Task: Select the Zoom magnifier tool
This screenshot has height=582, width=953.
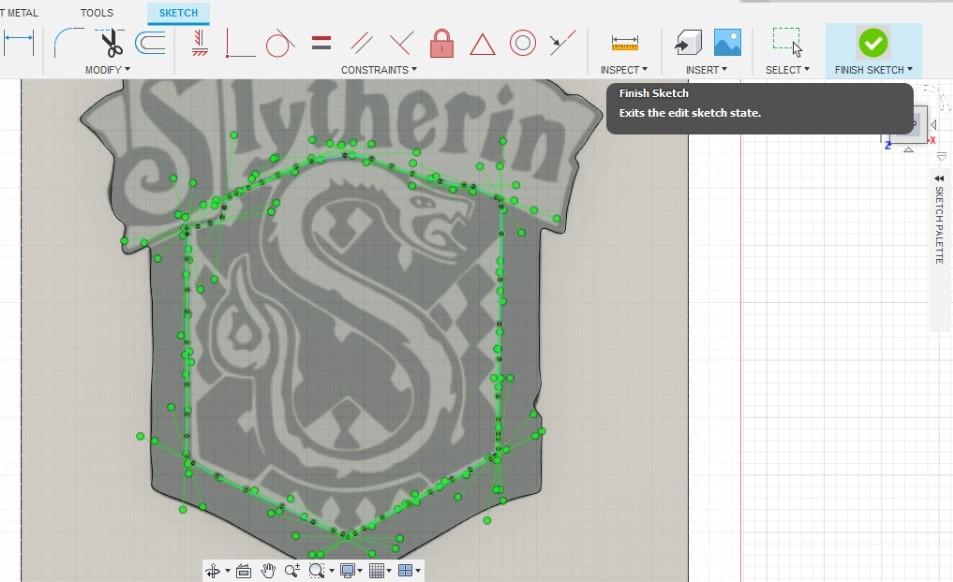Action: [292, 570]
